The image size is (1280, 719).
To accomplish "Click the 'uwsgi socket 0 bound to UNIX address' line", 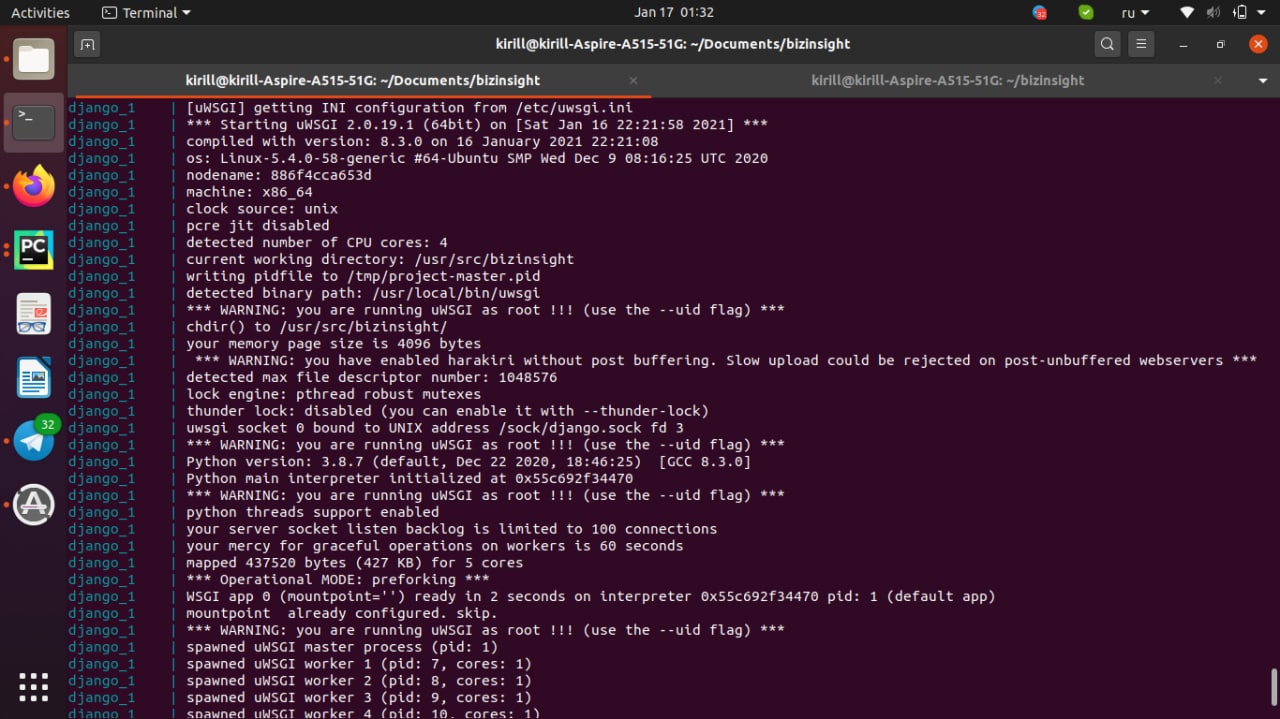I will (435, 428).
